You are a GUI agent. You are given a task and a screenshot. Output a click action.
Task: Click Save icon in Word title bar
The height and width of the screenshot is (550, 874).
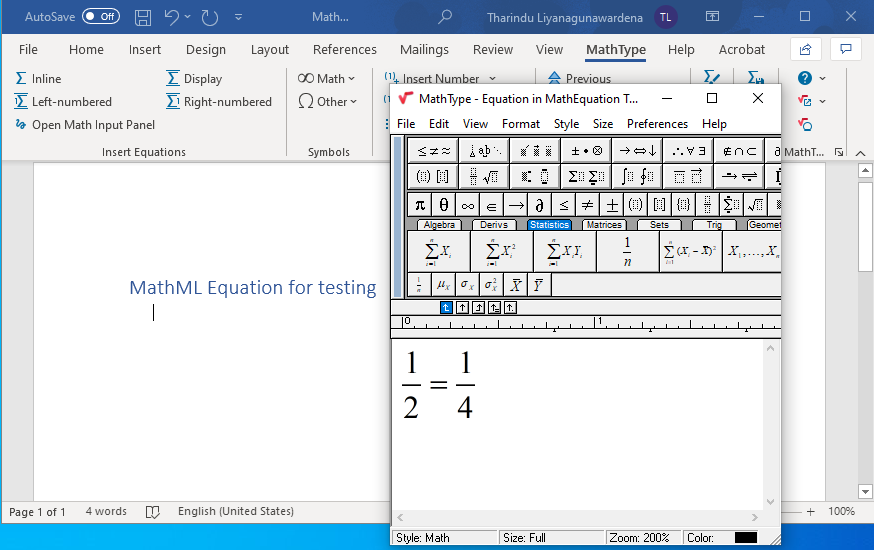pos(143,17)
